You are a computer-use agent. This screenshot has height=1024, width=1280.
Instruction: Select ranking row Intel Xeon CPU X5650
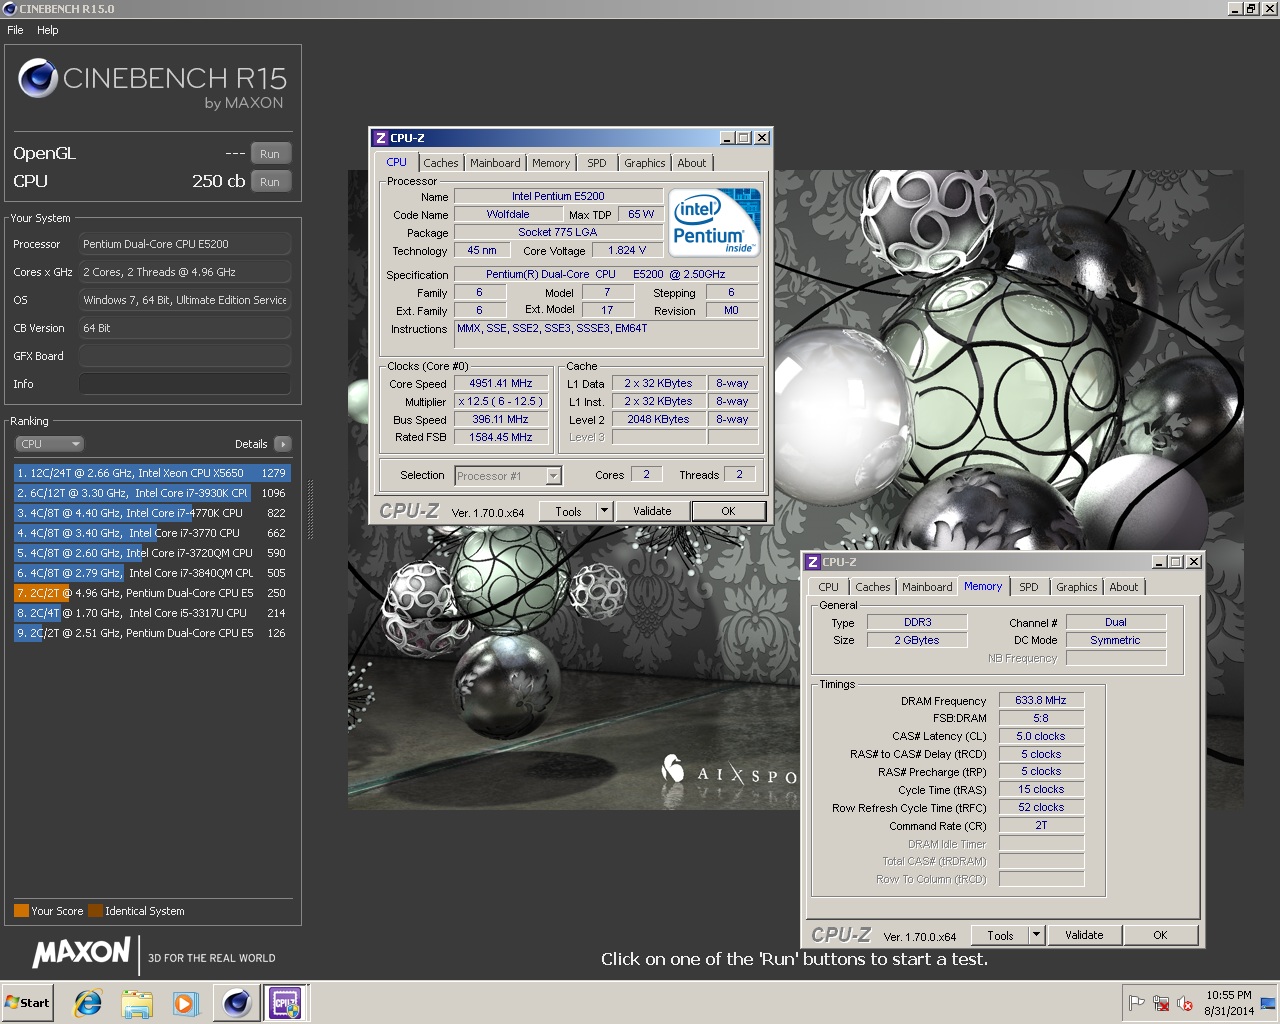(152, 473)
